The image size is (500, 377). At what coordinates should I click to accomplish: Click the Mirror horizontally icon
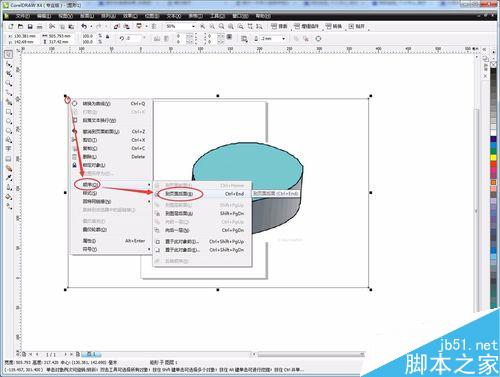pos(157,39)
